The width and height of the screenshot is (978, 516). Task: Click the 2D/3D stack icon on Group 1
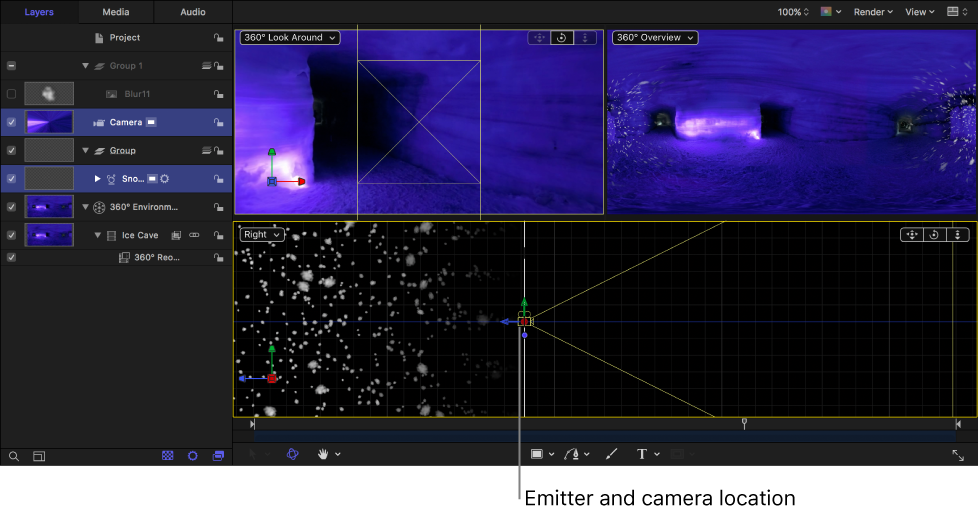[206, 66]
